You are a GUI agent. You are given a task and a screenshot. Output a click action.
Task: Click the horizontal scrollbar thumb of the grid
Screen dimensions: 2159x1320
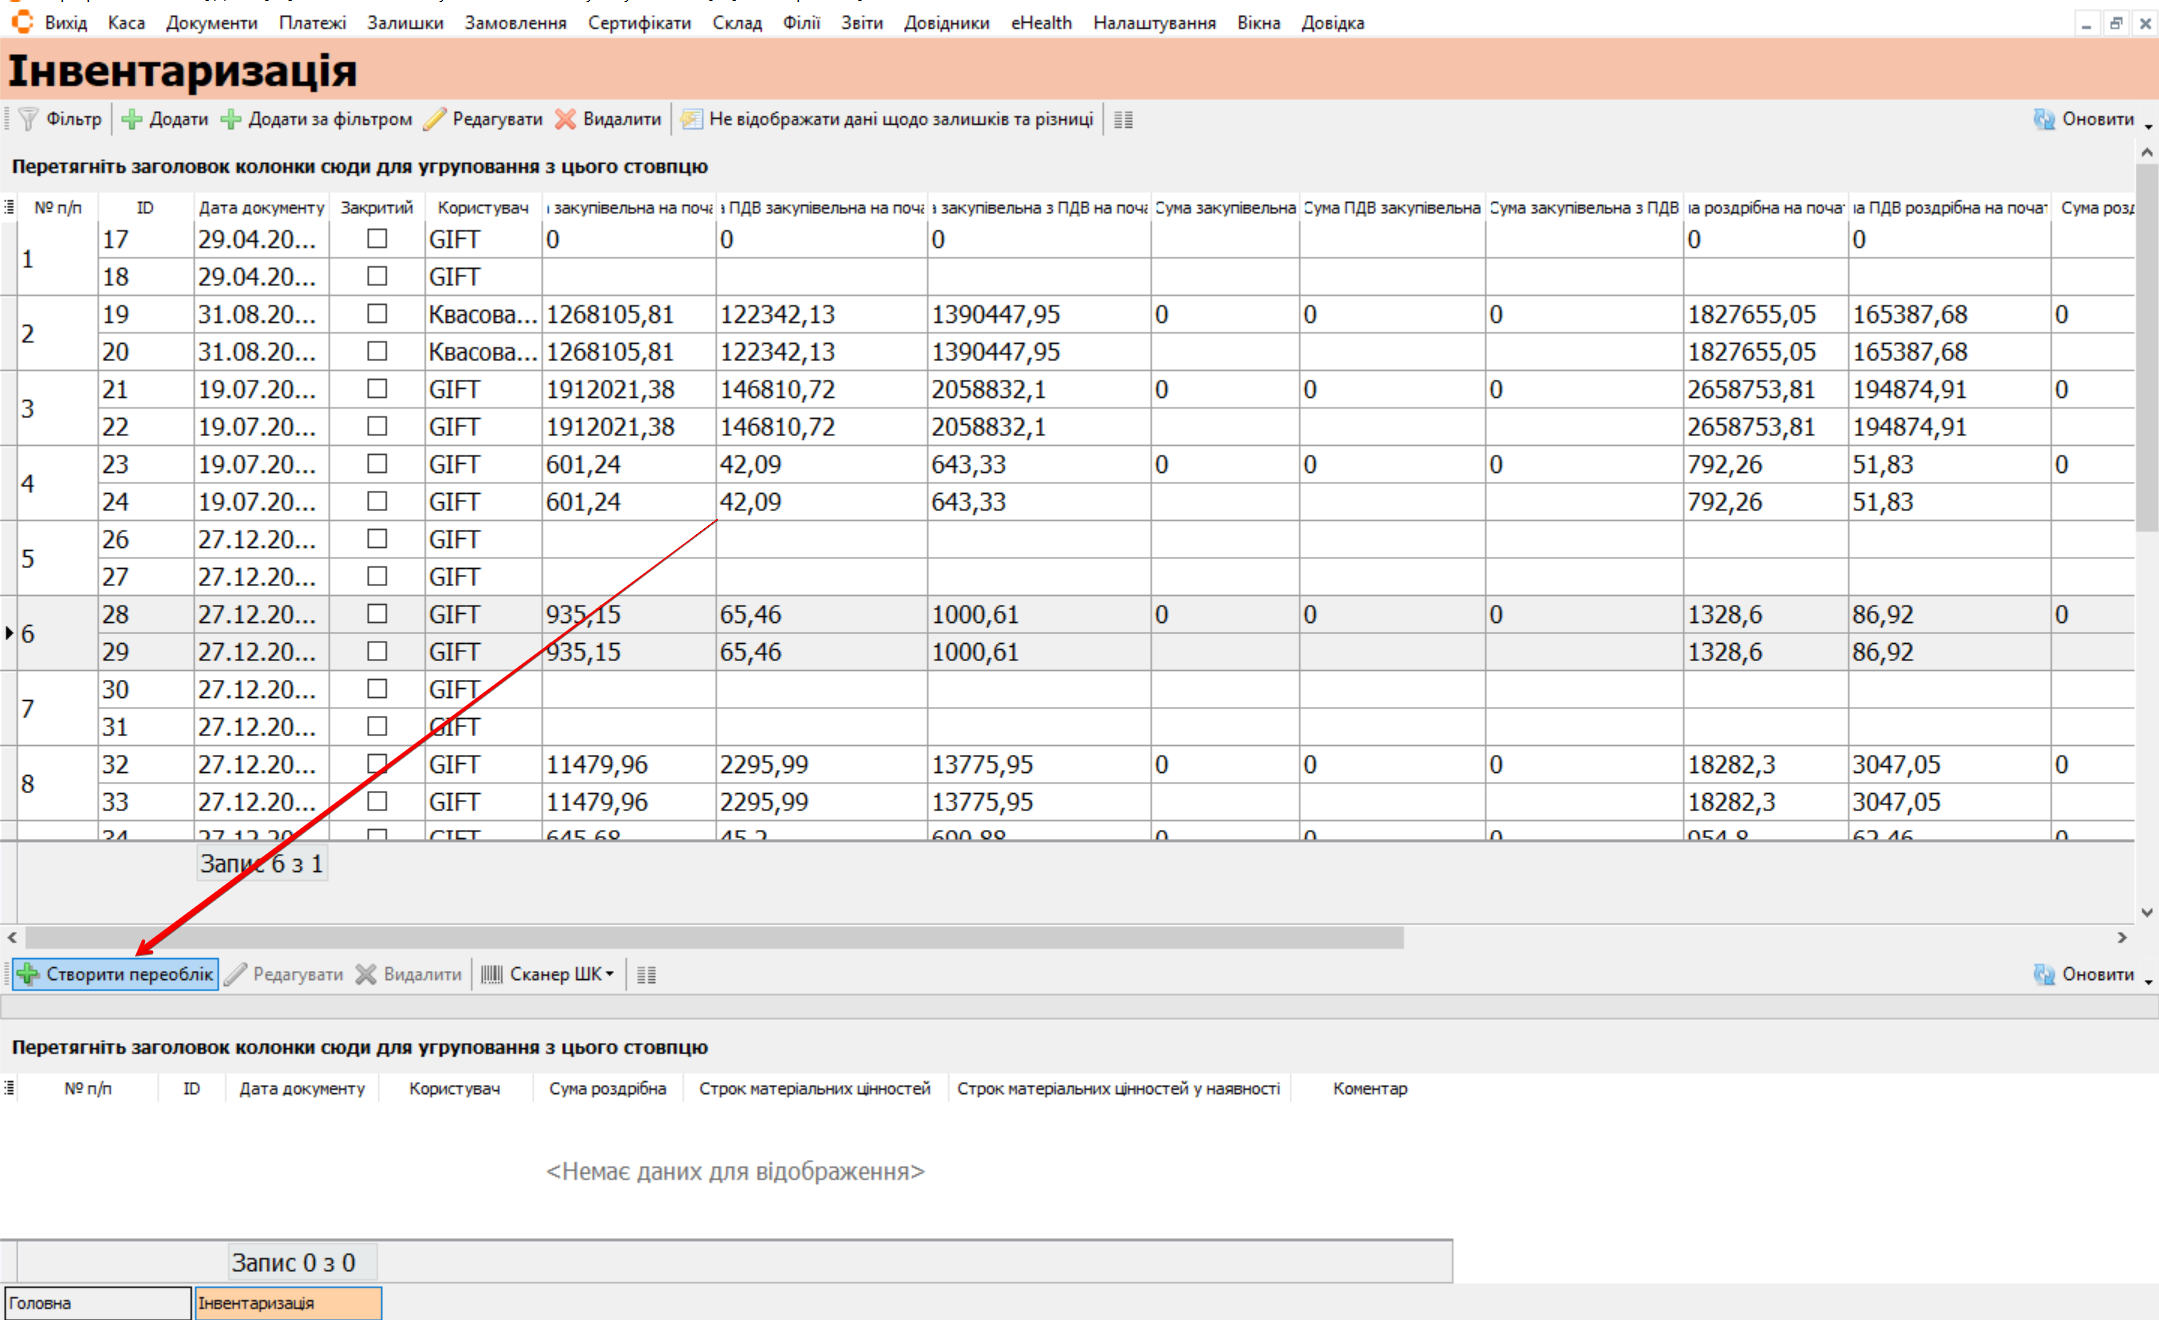pyautogui.click(x=714, y=938)
